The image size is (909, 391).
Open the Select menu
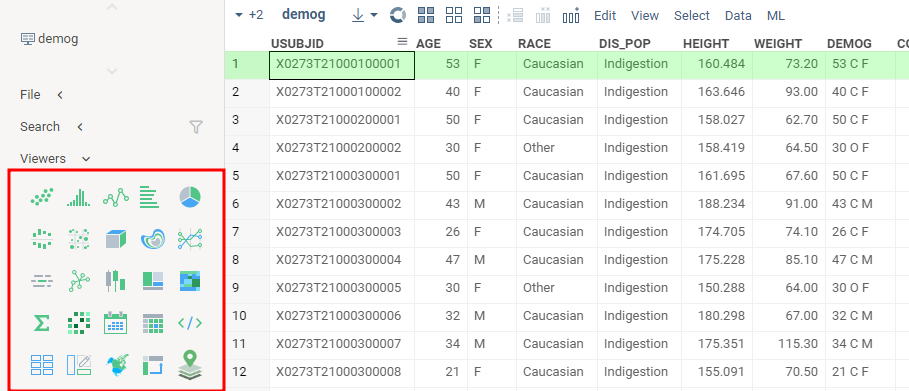692,16
